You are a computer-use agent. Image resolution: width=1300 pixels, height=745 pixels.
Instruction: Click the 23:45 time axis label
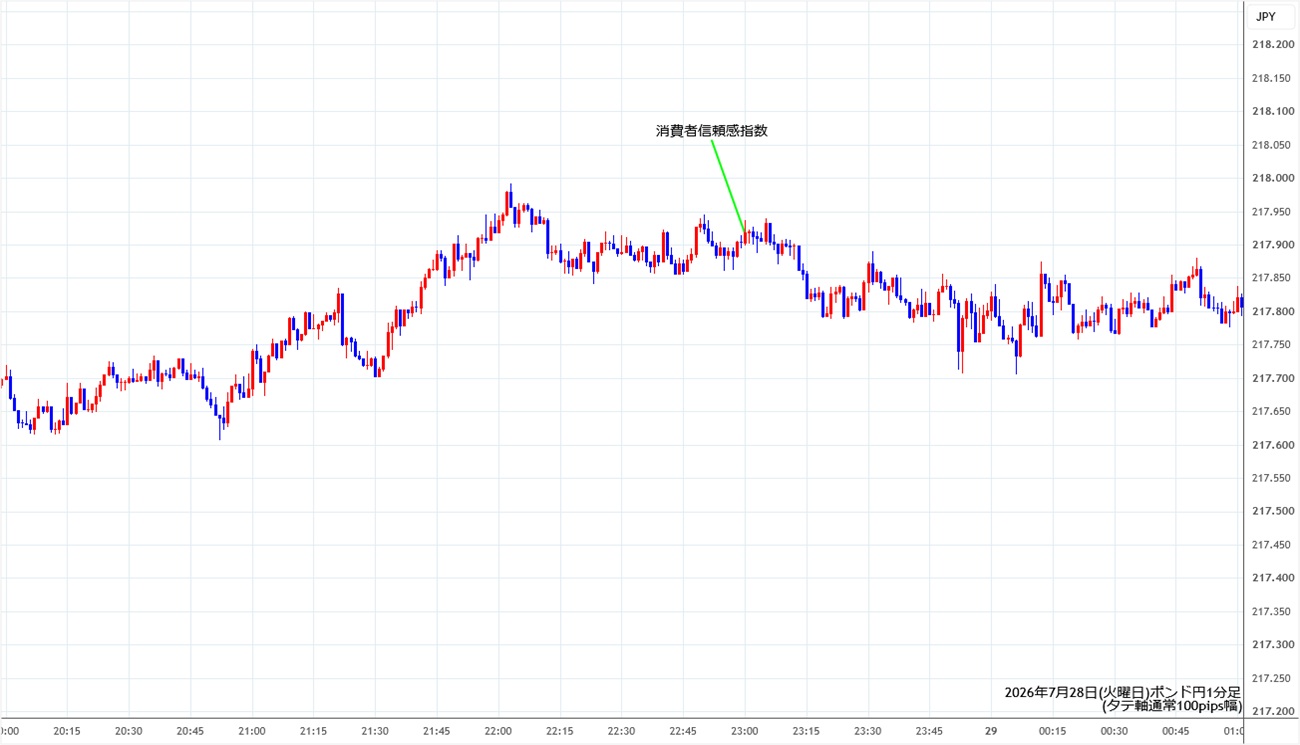[x=929, y=731]
